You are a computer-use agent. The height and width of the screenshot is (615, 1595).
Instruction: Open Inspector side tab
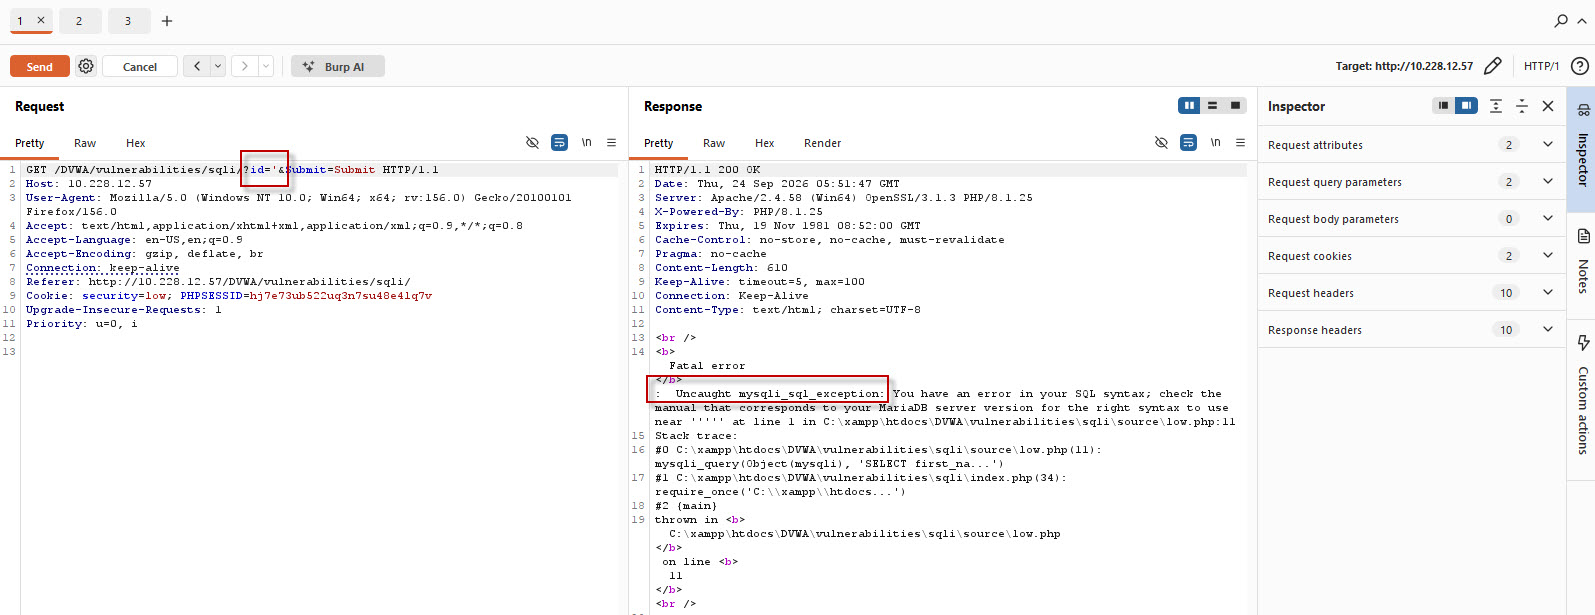pos(1582,148)
